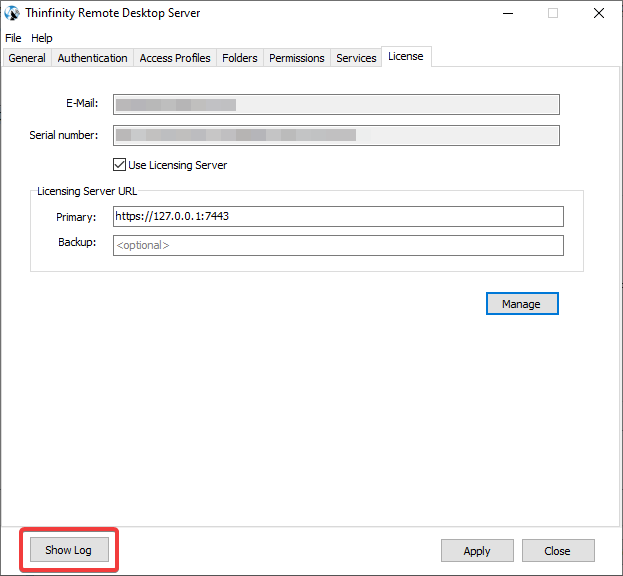The height and width of the screenshot is (576, 623).
Task: Click the Thinfinity app icon in title bar
Action: click(12, 13)
